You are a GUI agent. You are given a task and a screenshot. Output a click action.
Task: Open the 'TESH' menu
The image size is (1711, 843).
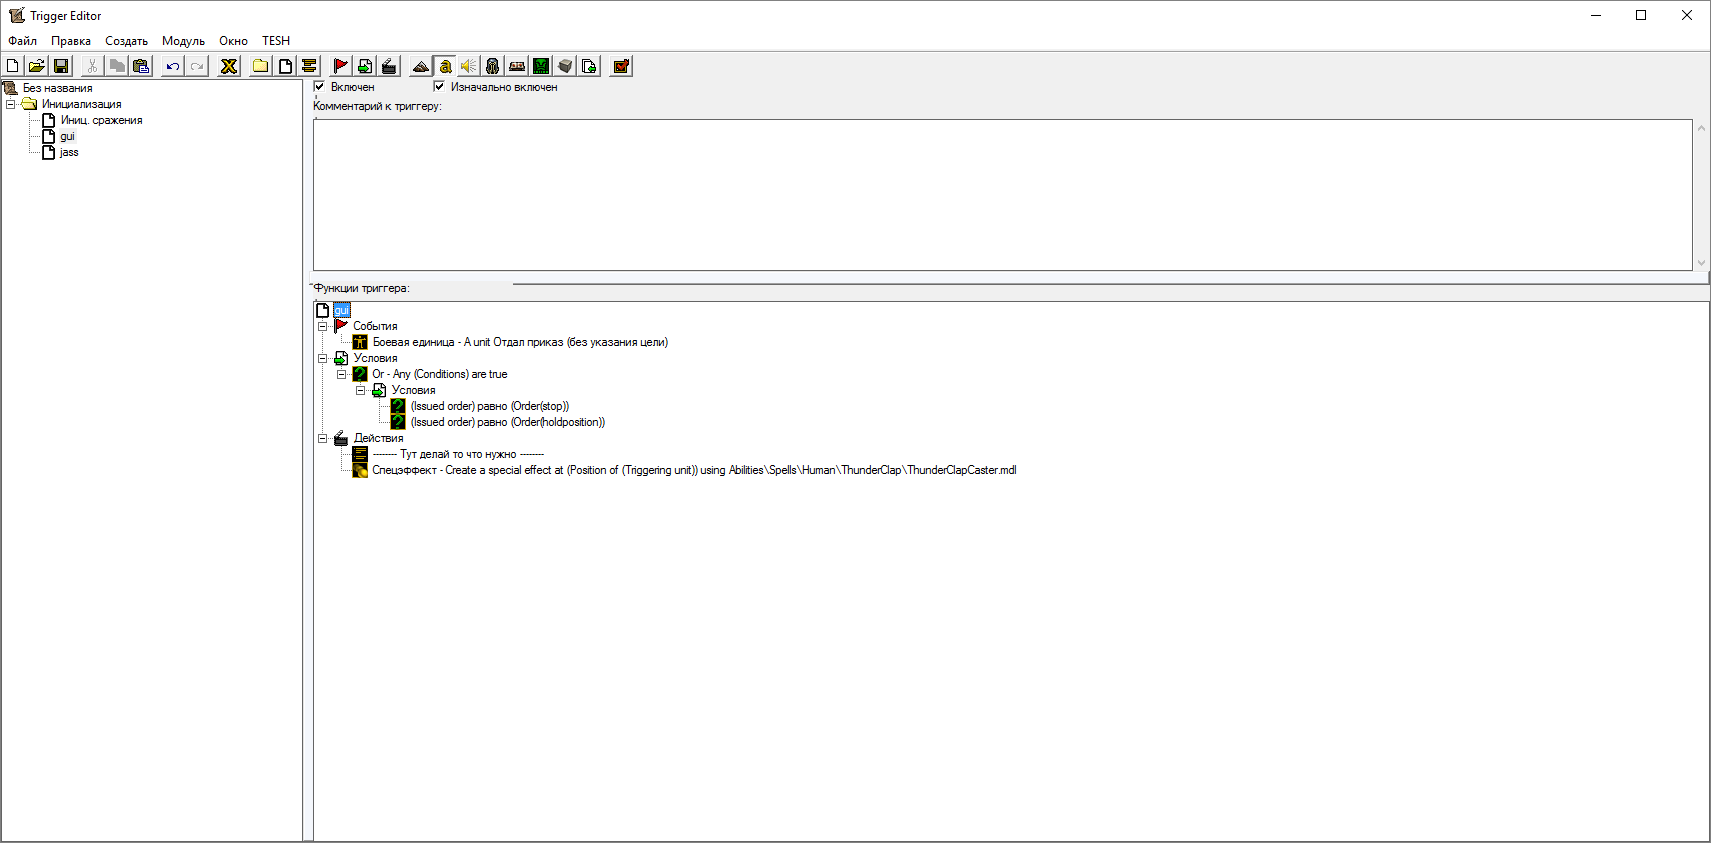click(276, 41)
